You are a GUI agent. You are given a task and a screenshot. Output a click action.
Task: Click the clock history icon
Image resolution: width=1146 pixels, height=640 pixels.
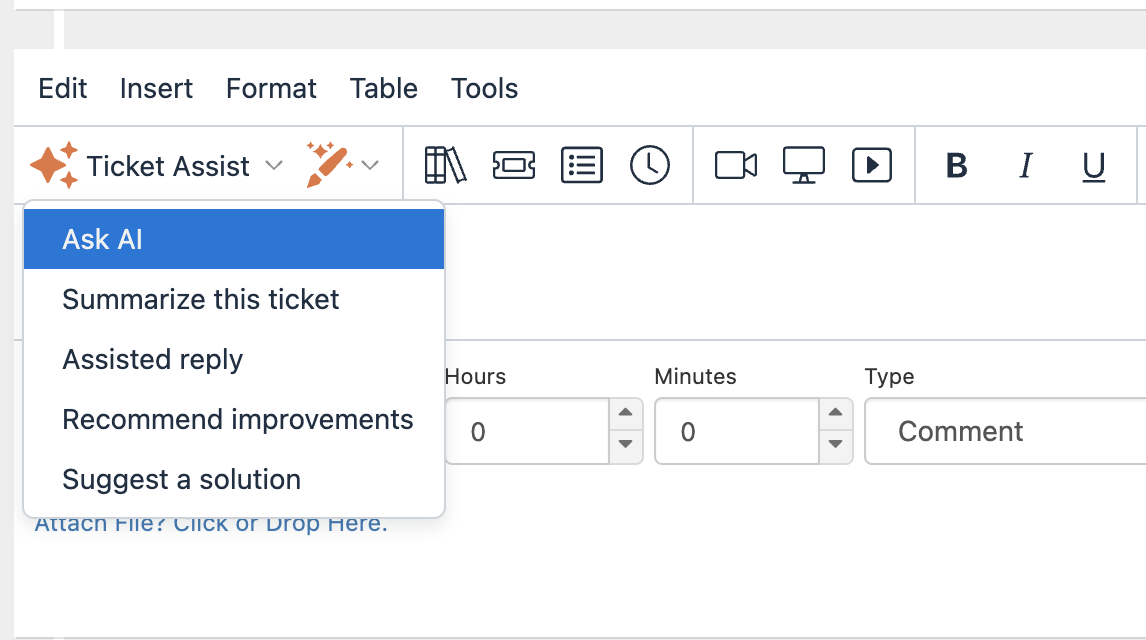650,165
